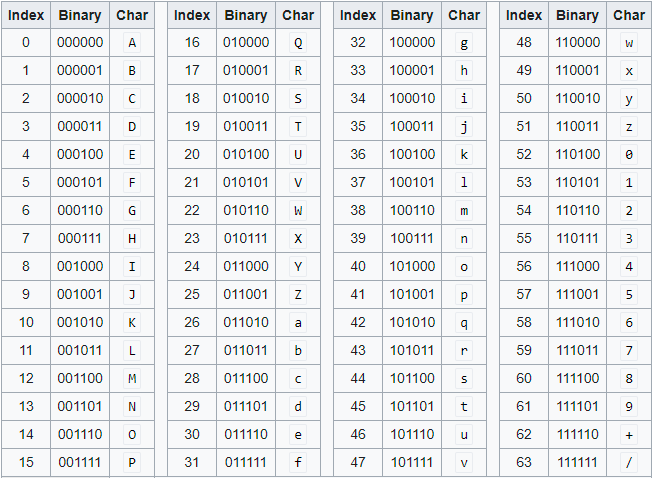This screenshot has height=478, width=653.
Task: Select binary value 001000
Action: (x=80, y=266)
